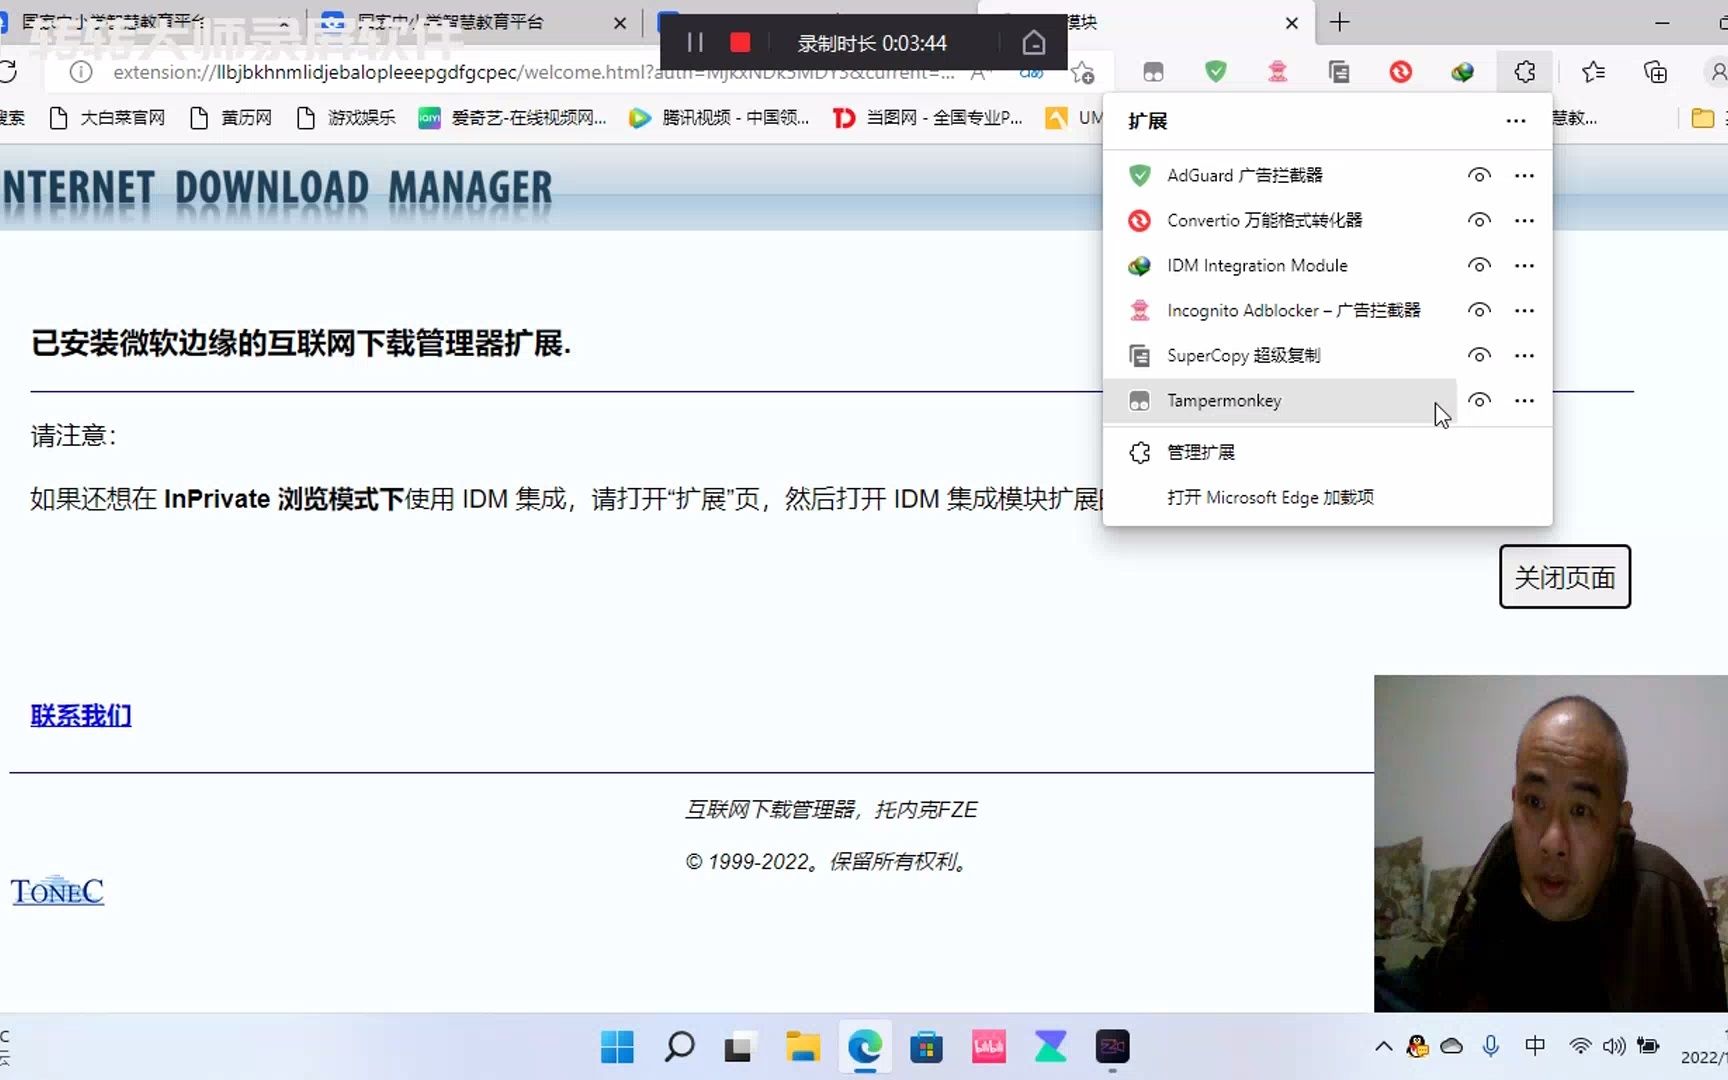Toggle visibility of SuperCopy in toolbar
This screenshot has height=1080, width=1728.
[x=1479, y=355]
